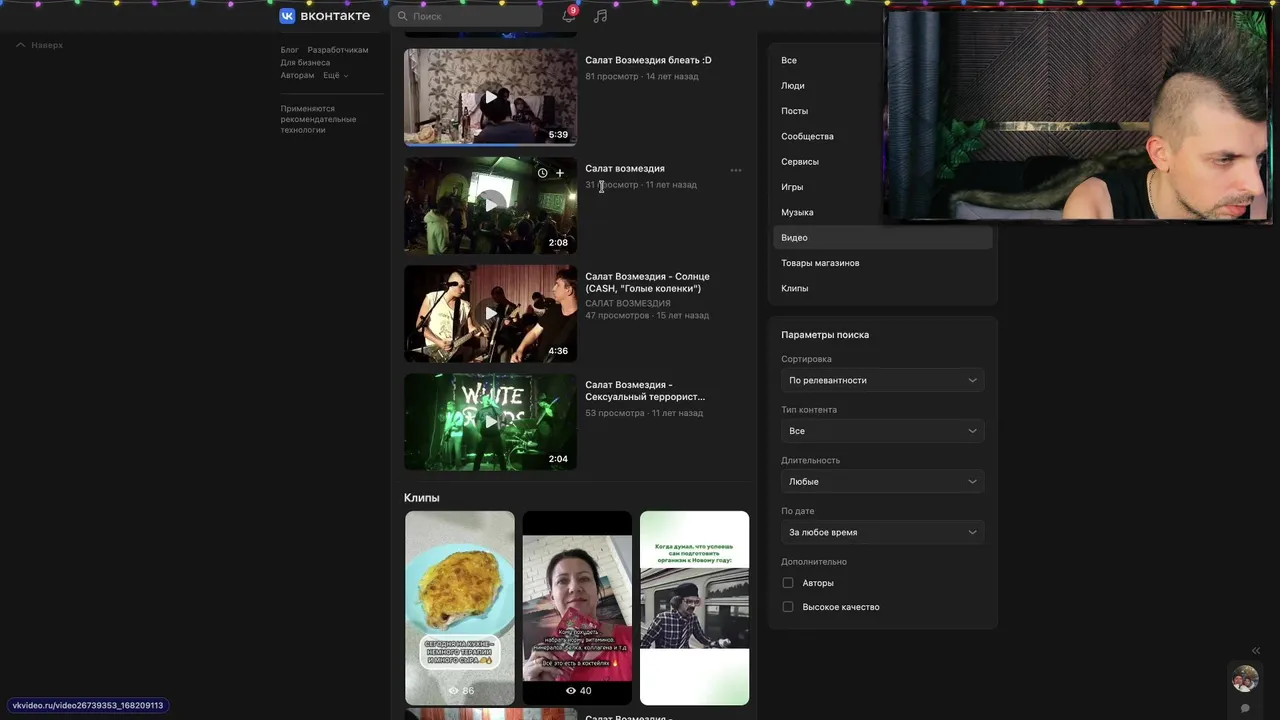Click views eye icon on 40-views clip
The image size is (1280, 720).
(x=571, y=691)
